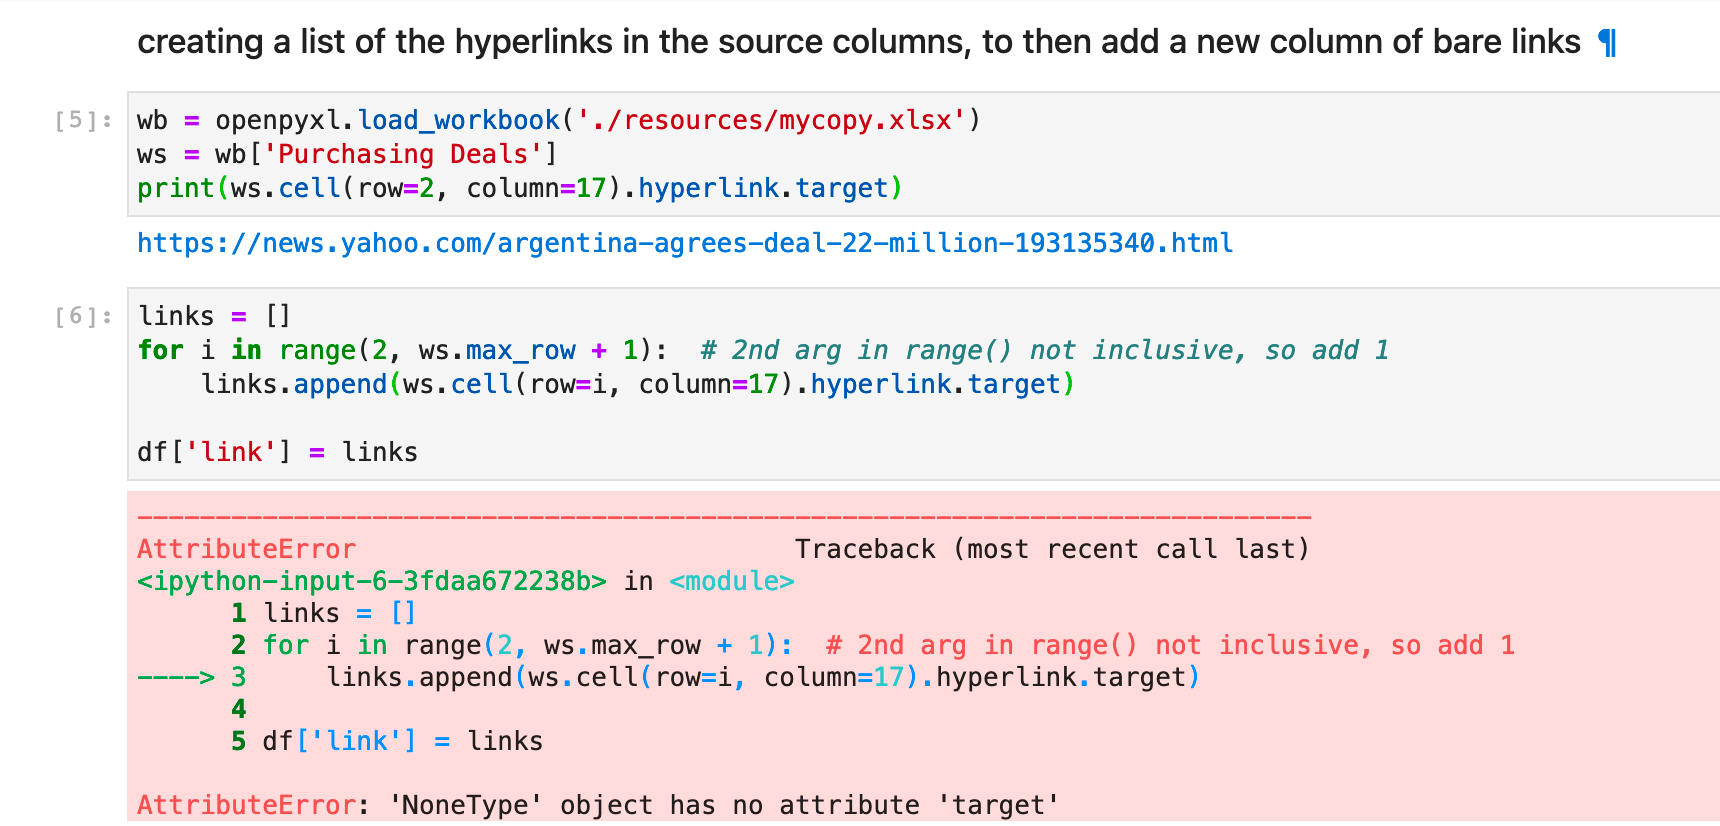
Task: Click the red AttributeError title in traceback
Action: pyautogui.click(x=246, y=549)
